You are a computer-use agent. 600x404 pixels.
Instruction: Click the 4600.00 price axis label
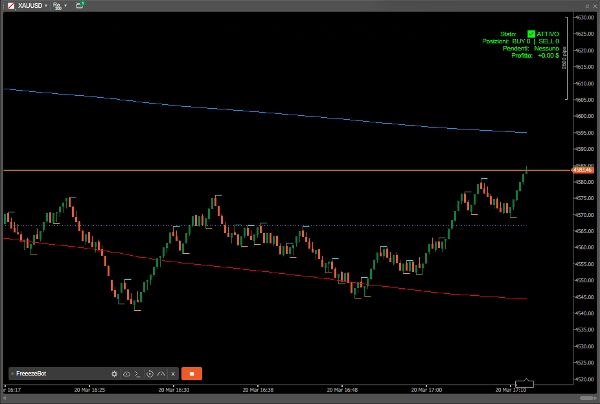click(585, 116)
